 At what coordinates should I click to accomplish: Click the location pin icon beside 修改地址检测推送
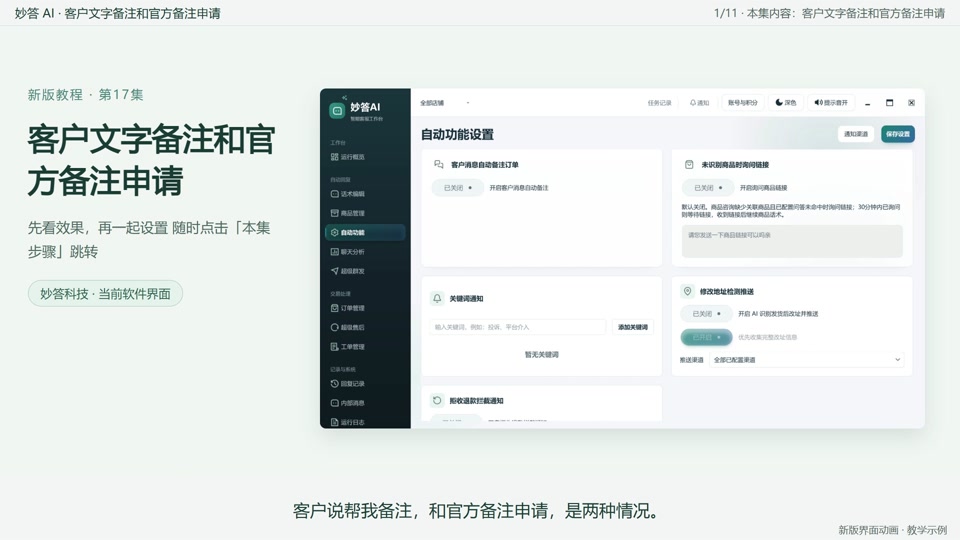click(x=688, y=291)
